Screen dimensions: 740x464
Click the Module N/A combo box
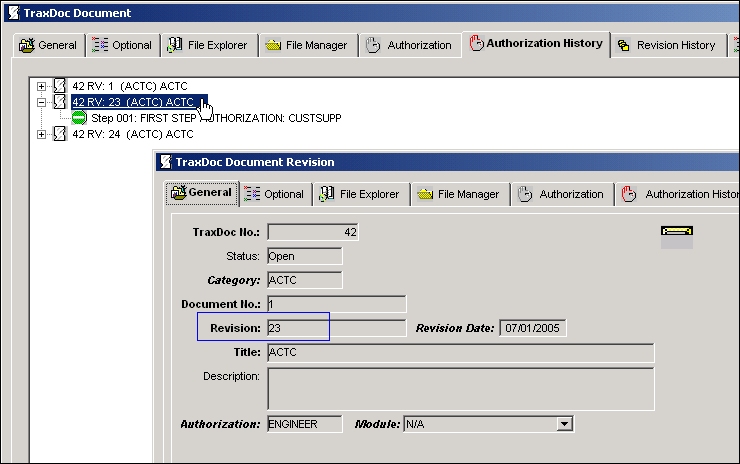[x=488, y=424]
